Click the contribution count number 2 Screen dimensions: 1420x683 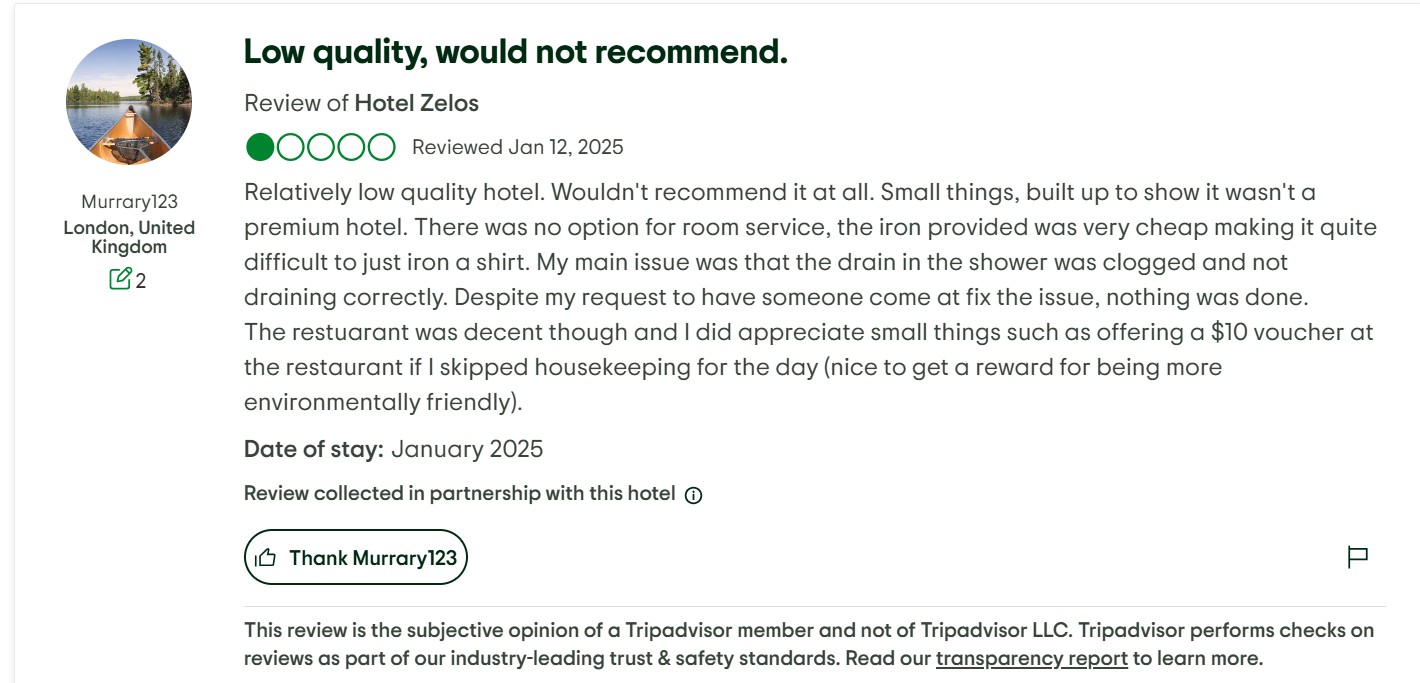[x=141, y=281]
